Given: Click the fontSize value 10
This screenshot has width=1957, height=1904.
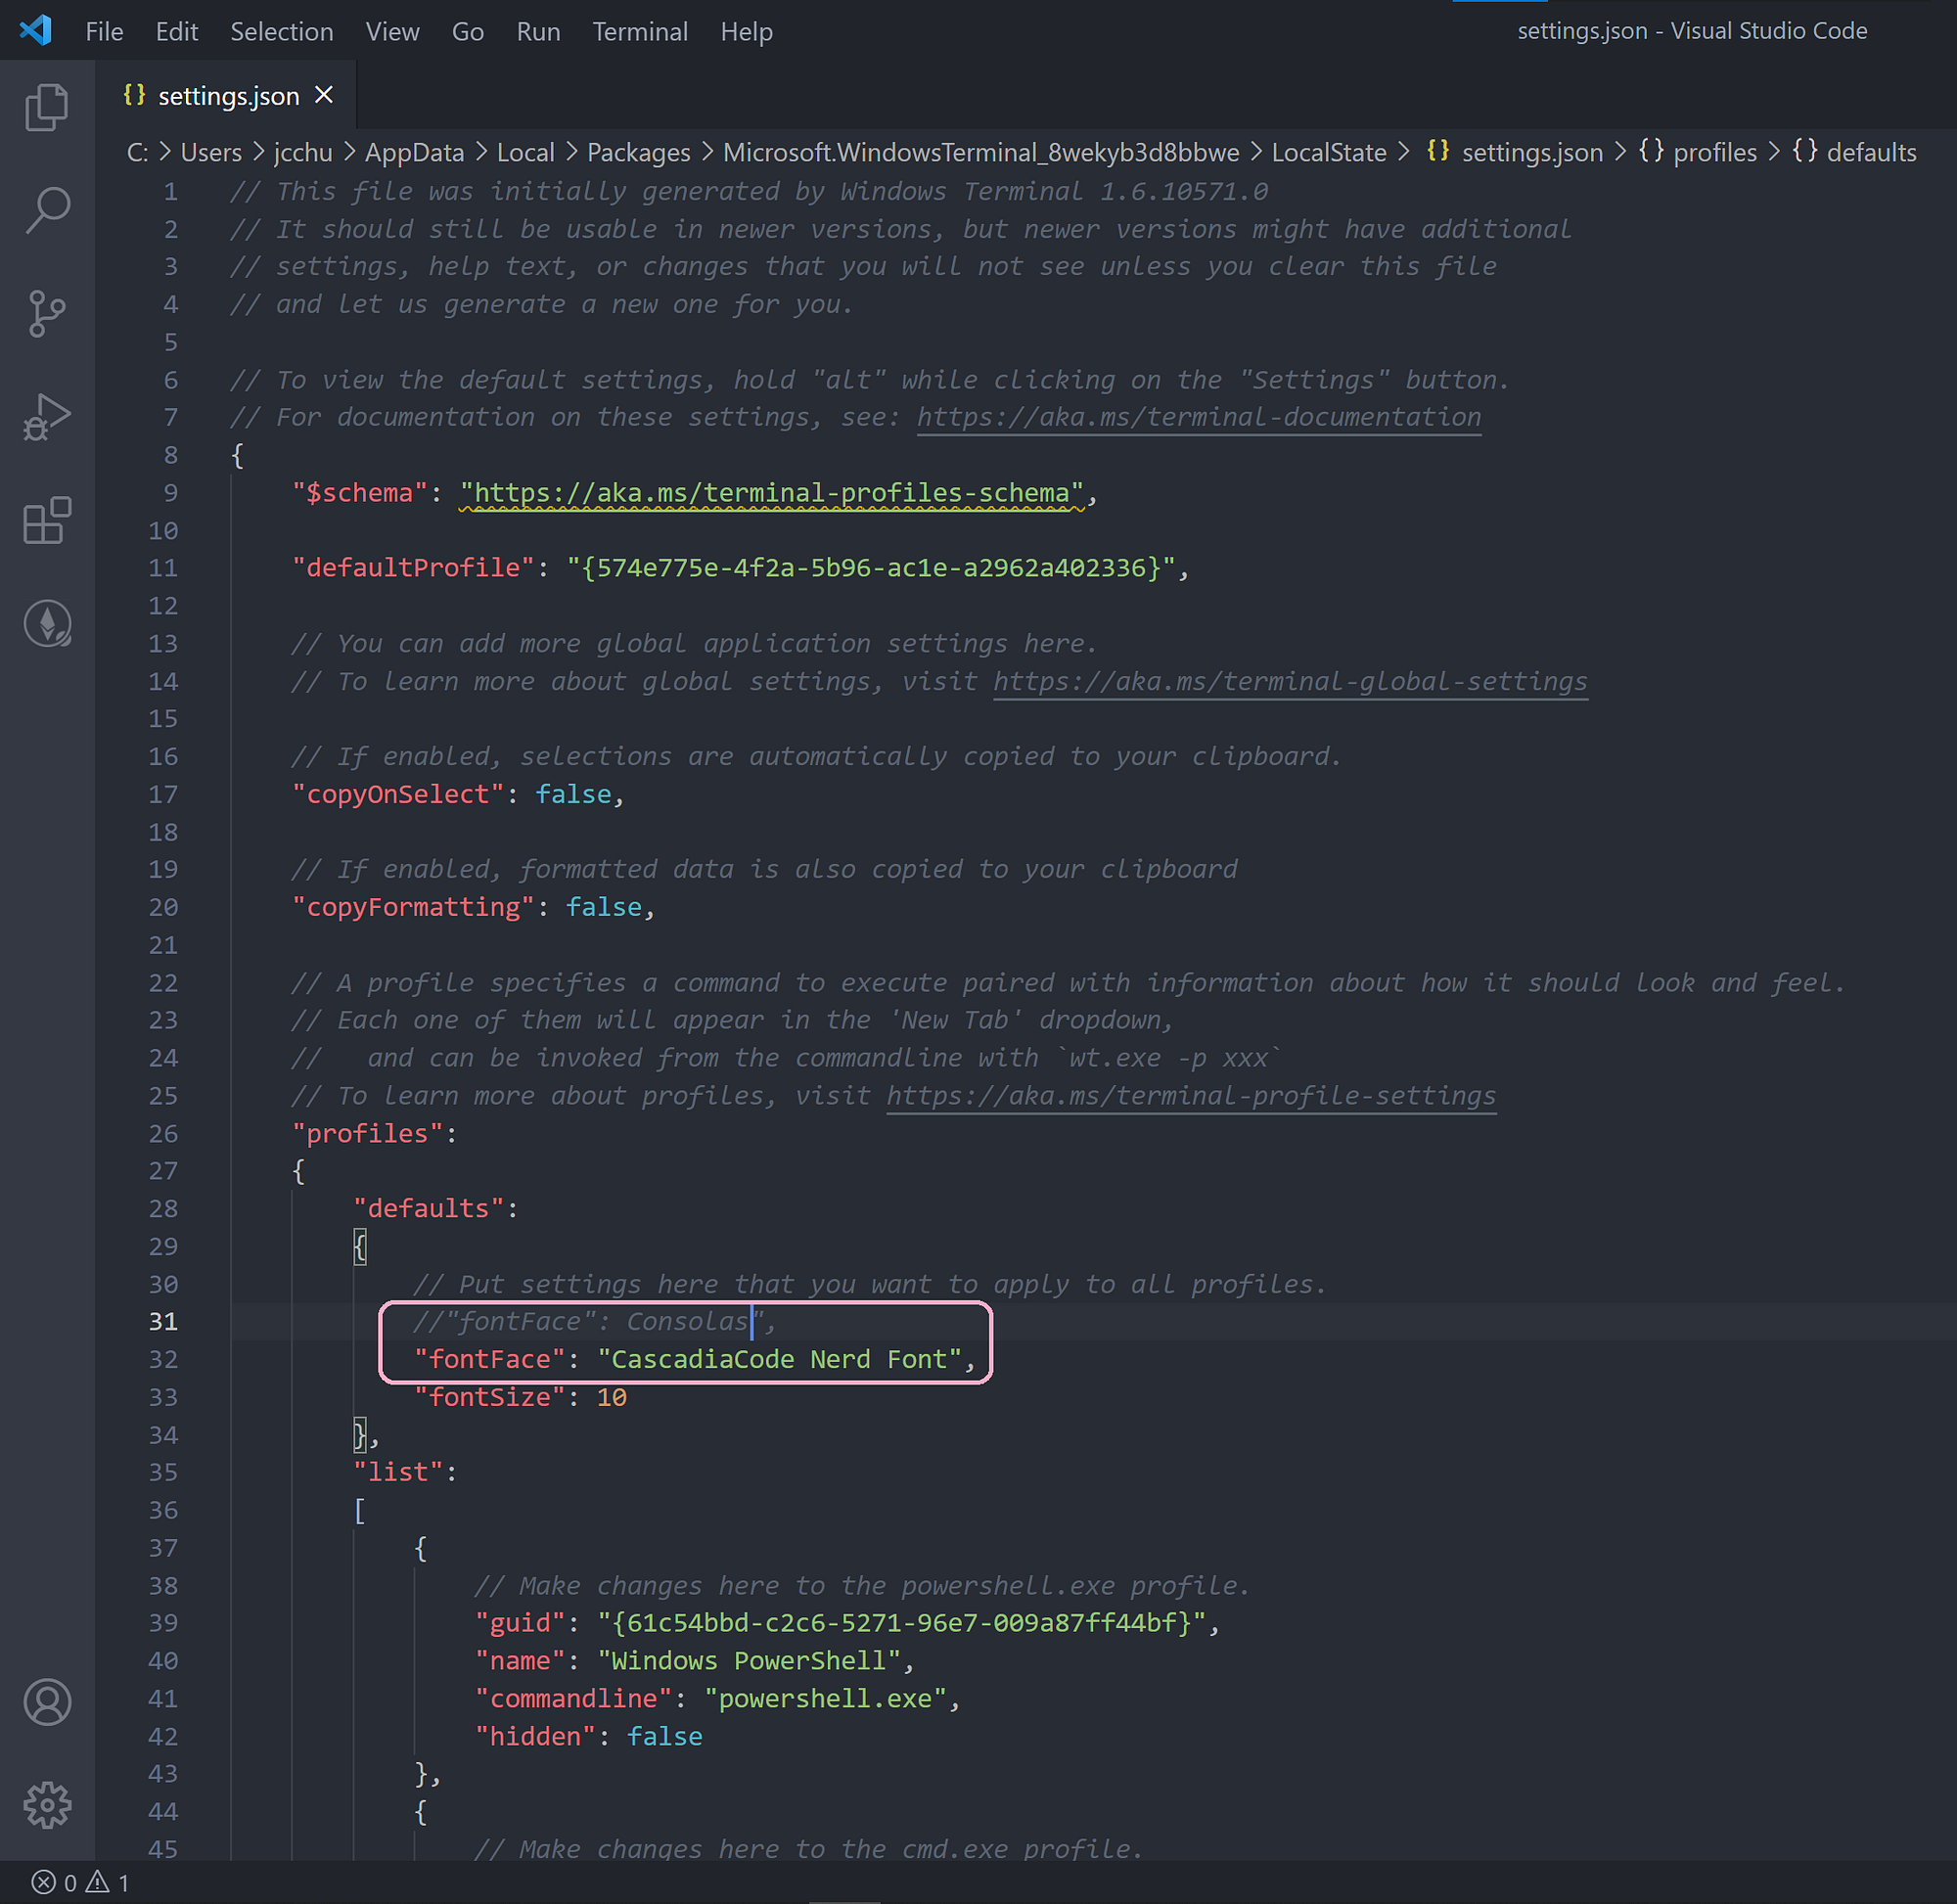Looking at the screenshot, I should (x=612, y=1397).
